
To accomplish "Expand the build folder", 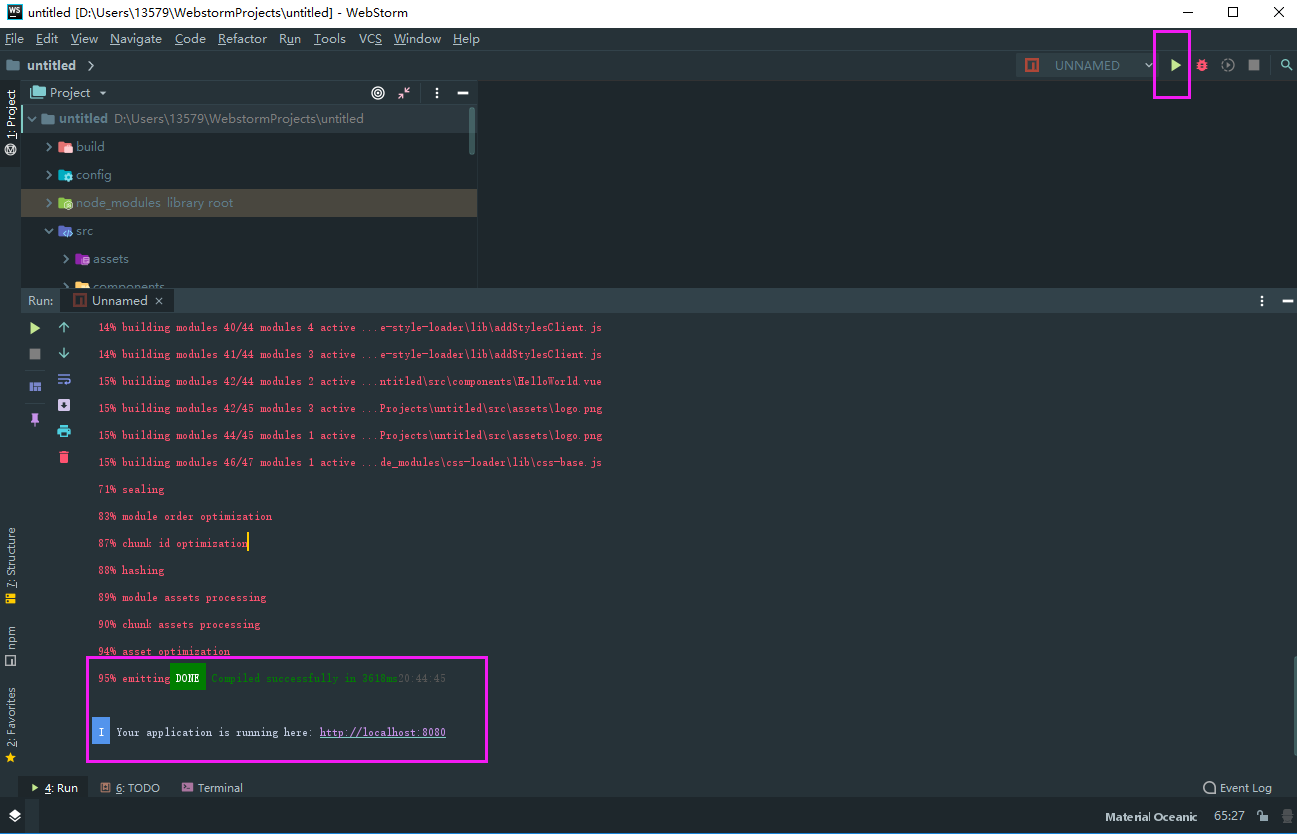I will point(49,147).
